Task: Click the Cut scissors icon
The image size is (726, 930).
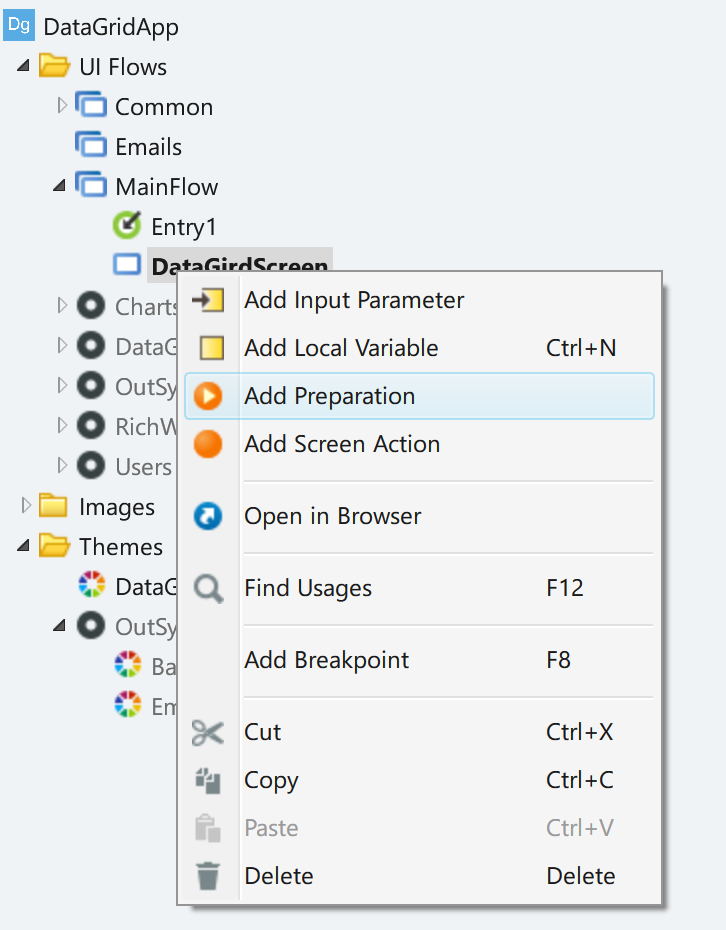Action: tap(208, 732)
